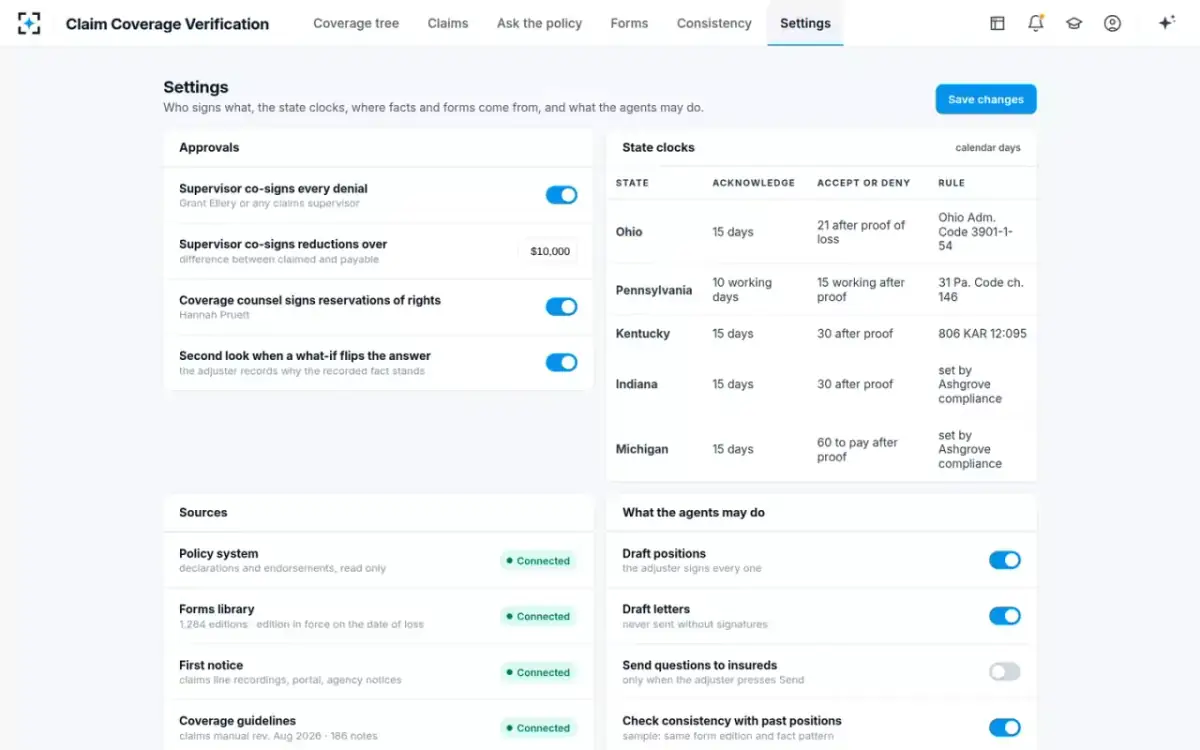Click the Claim Coverage Verification title
Viewport: 1200px width, 750px height.
click(x=167, y=24)
